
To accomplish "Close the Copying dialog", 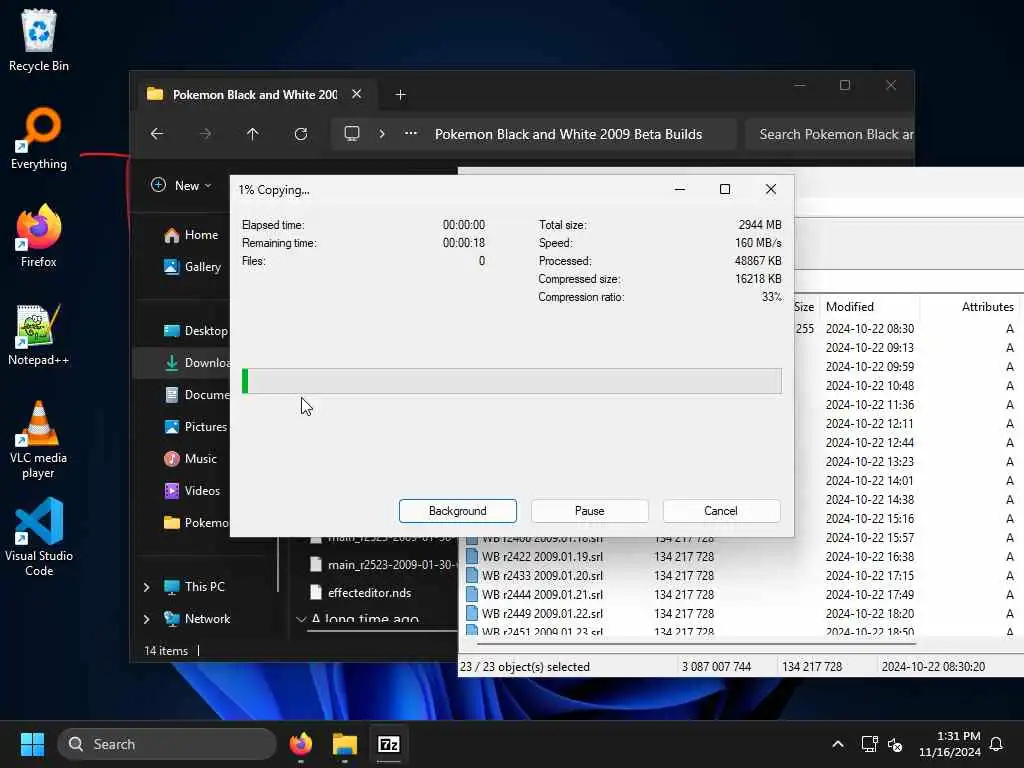I will [x=771, y=189].
